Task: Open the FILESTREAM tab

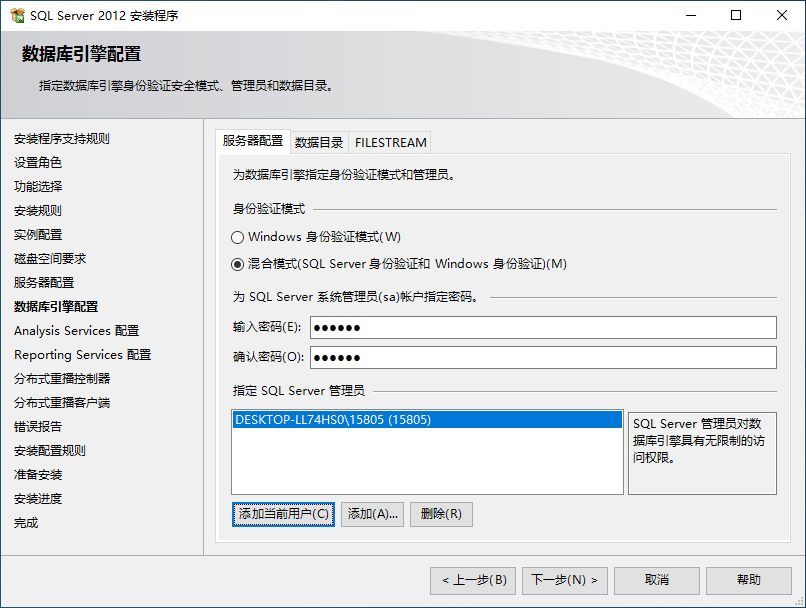Action: tap(391, 142)
